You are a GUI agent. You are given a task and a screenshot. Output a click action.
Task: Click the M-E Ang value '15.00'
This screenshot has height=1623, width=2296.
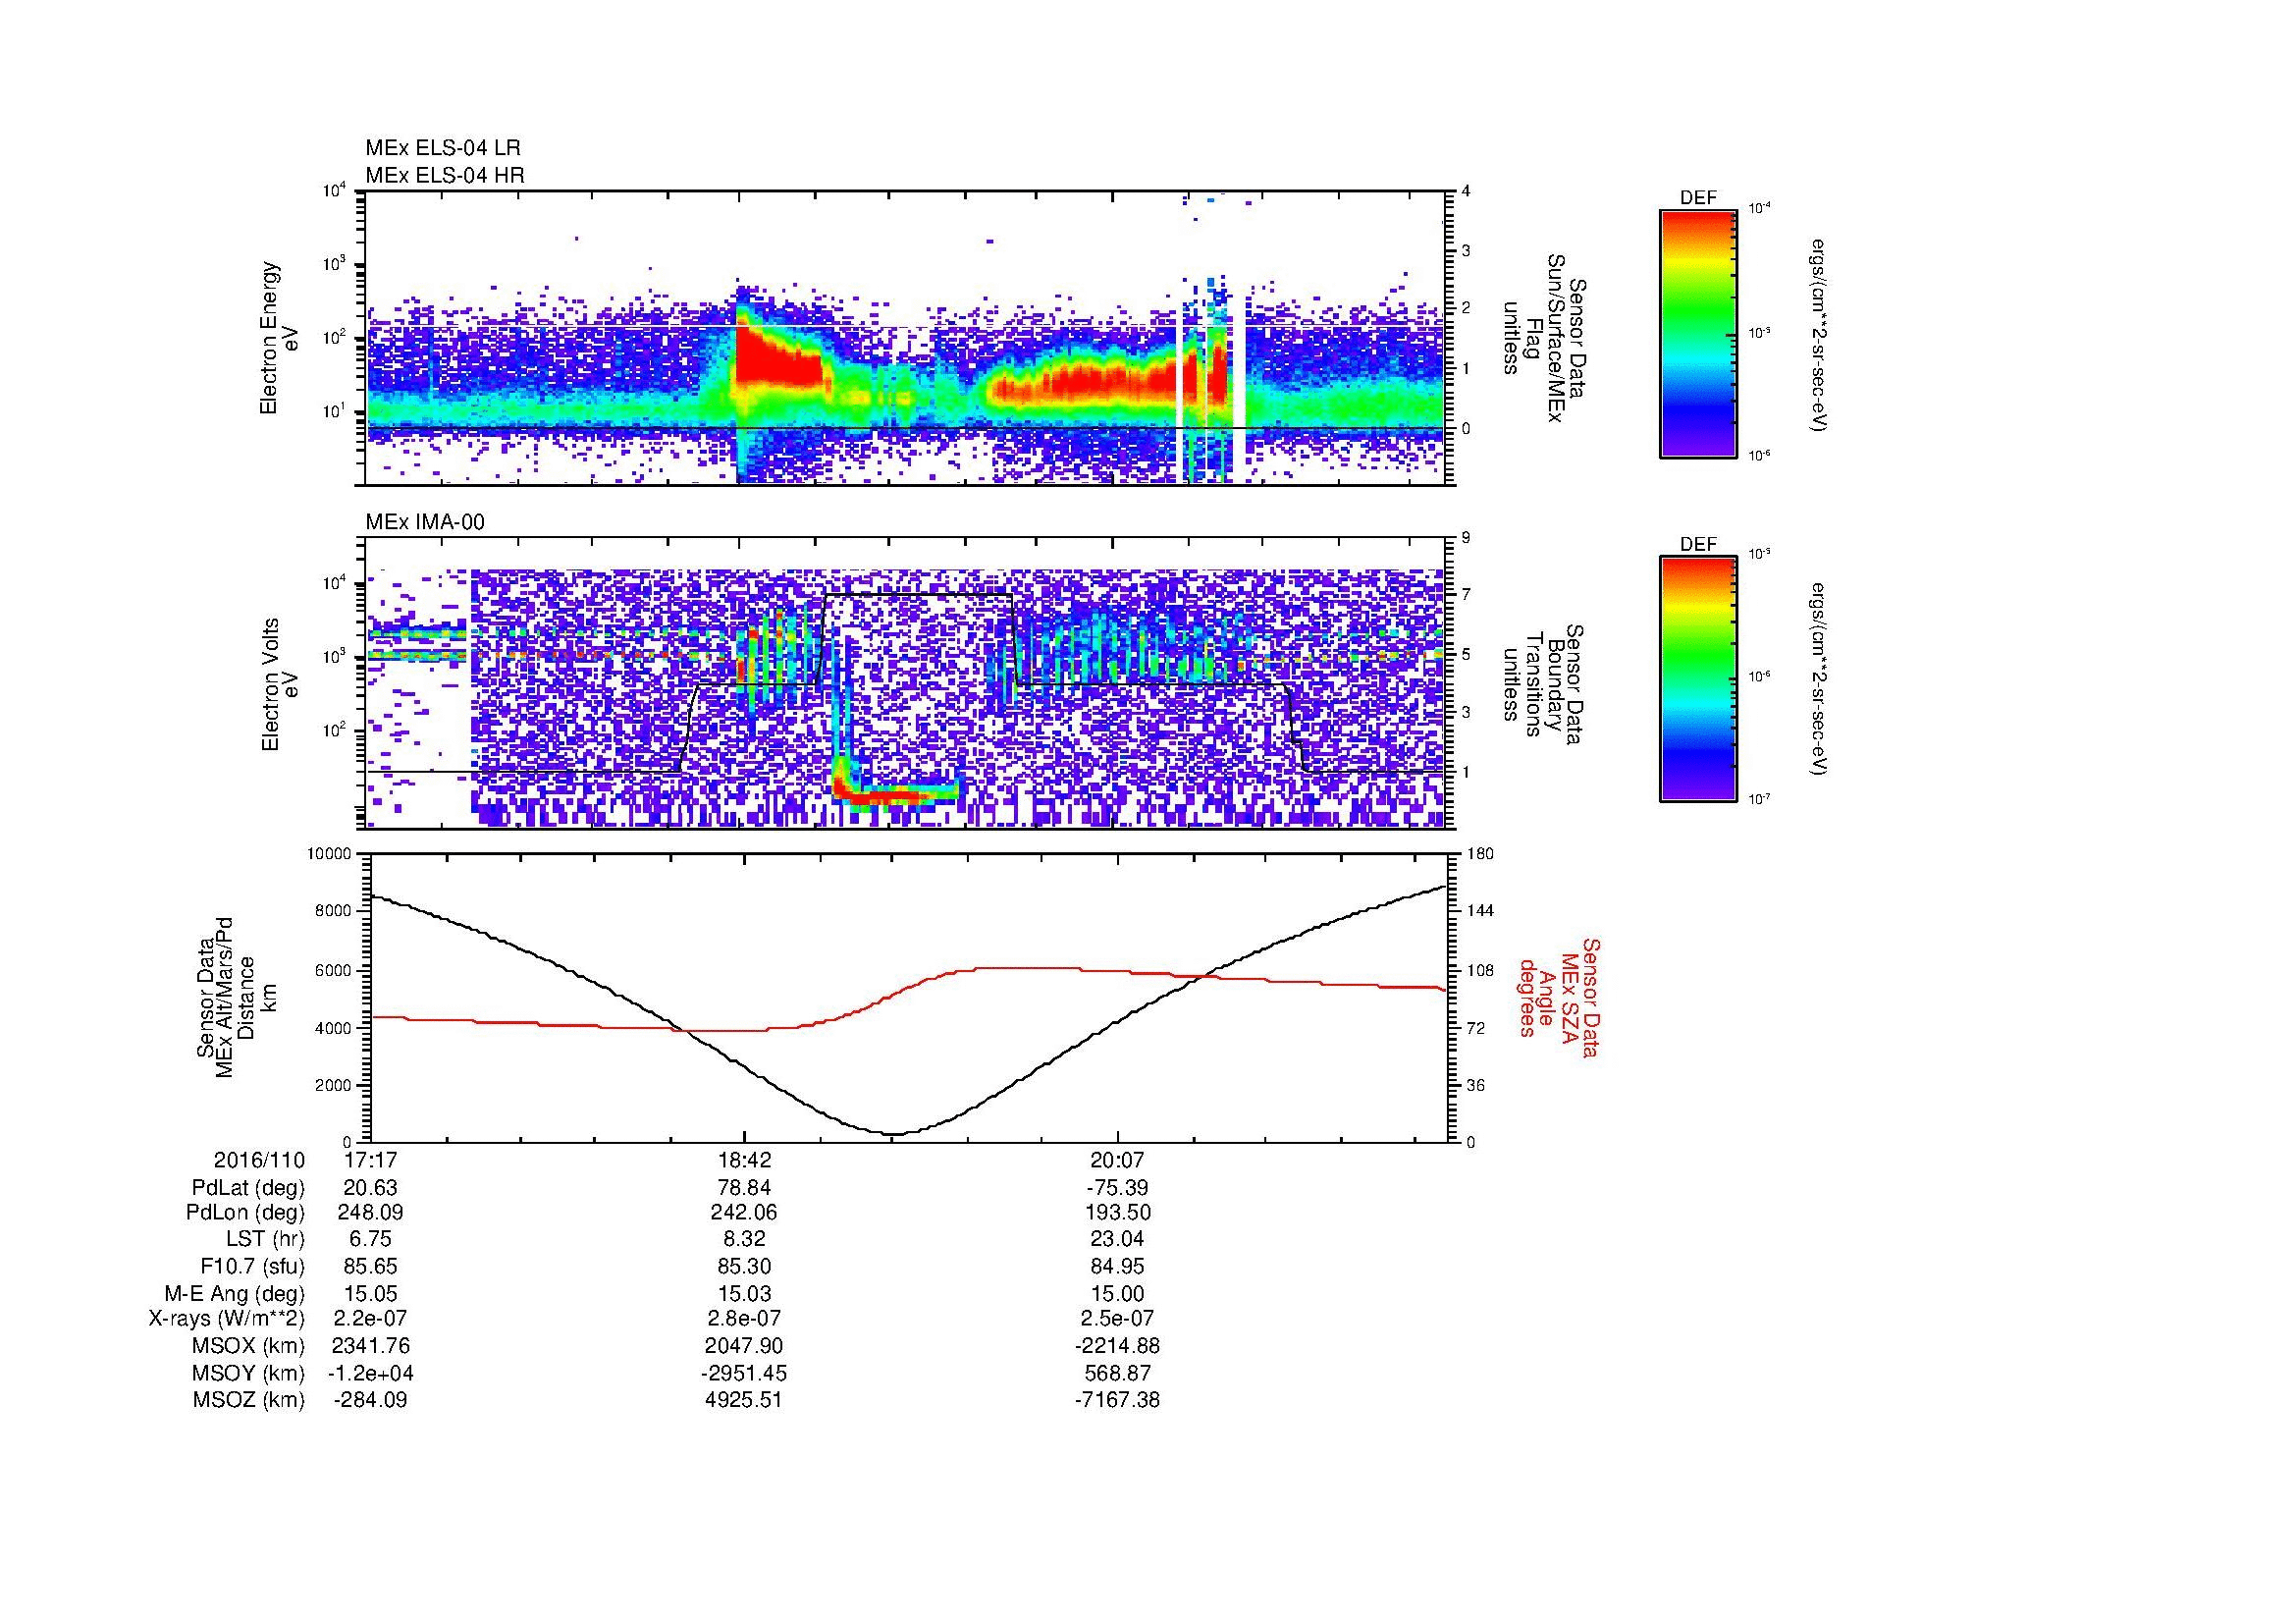tap(1117, 1293)
